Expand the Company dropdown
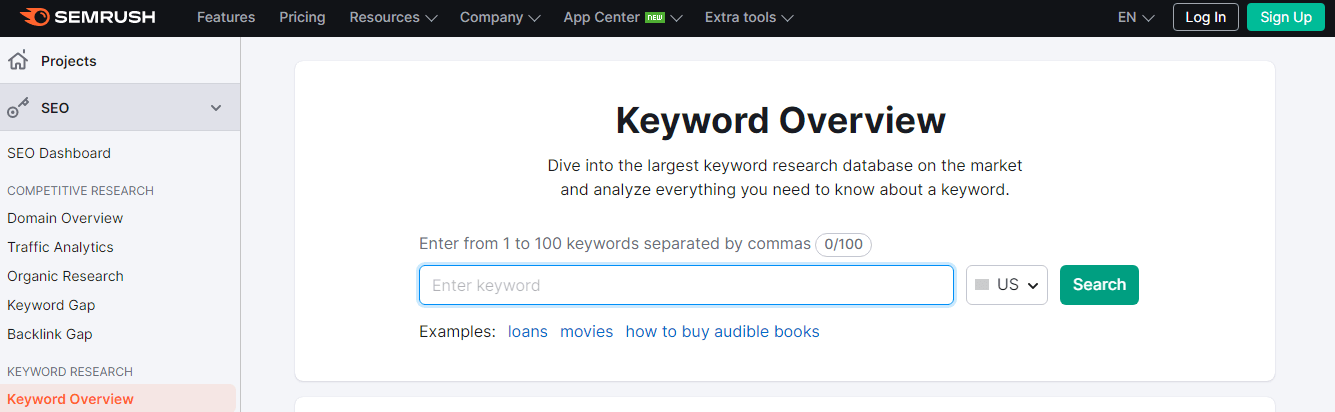The image size is (1335, 412). (500, 17)
